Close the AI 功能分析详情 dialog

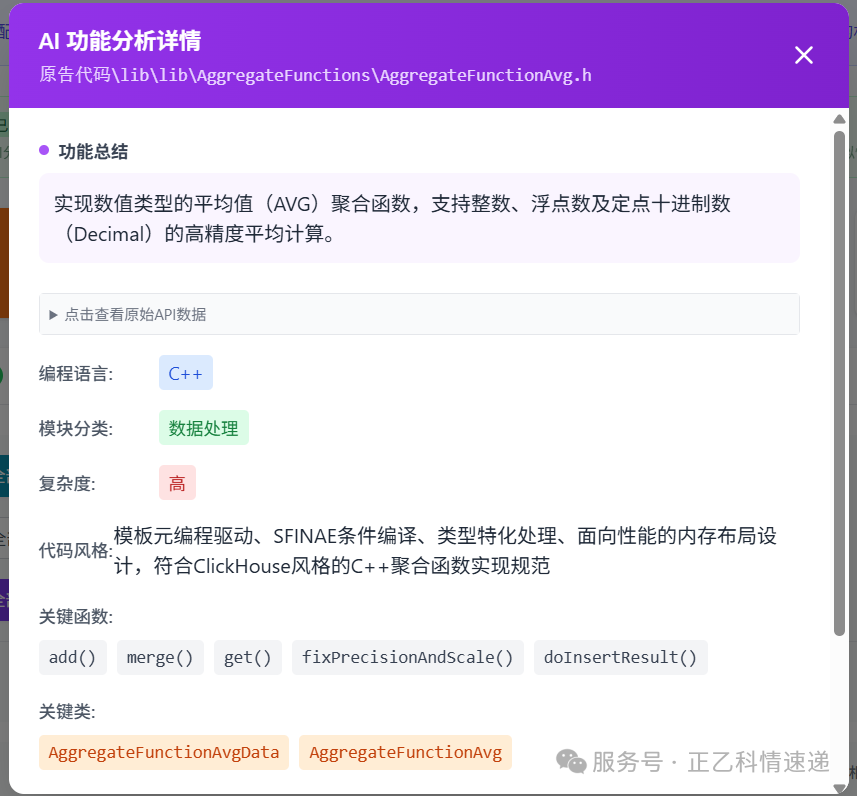point(804,55)
